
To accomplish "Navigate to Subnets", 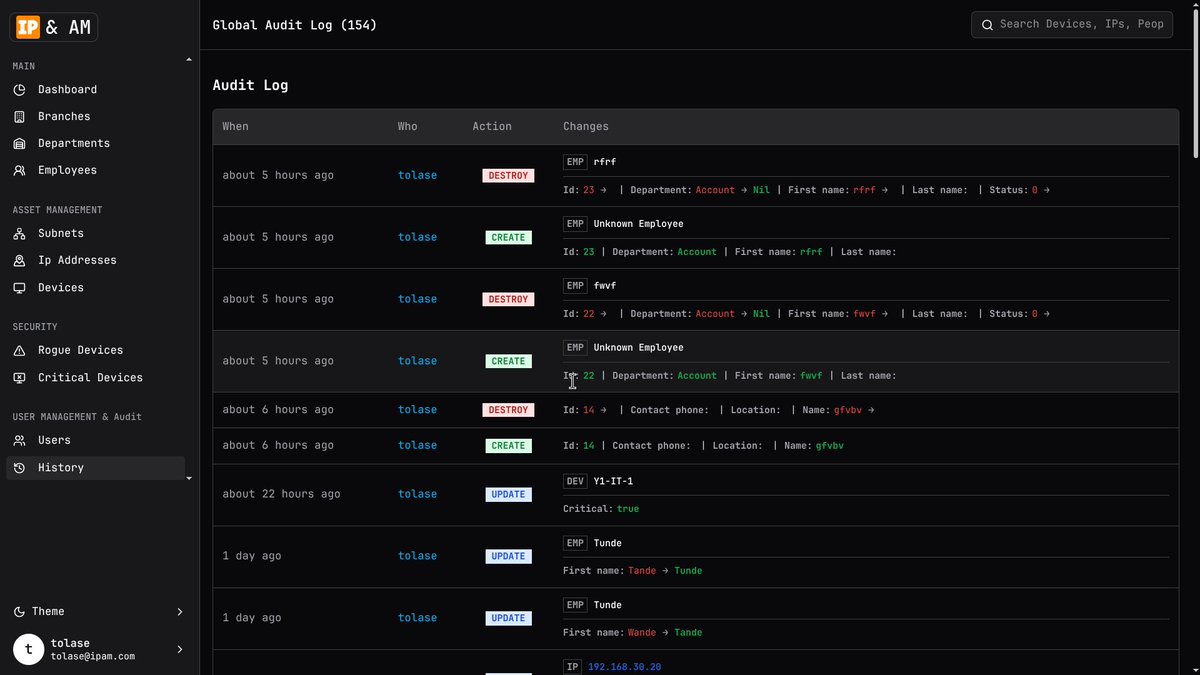I will (95, 234).
